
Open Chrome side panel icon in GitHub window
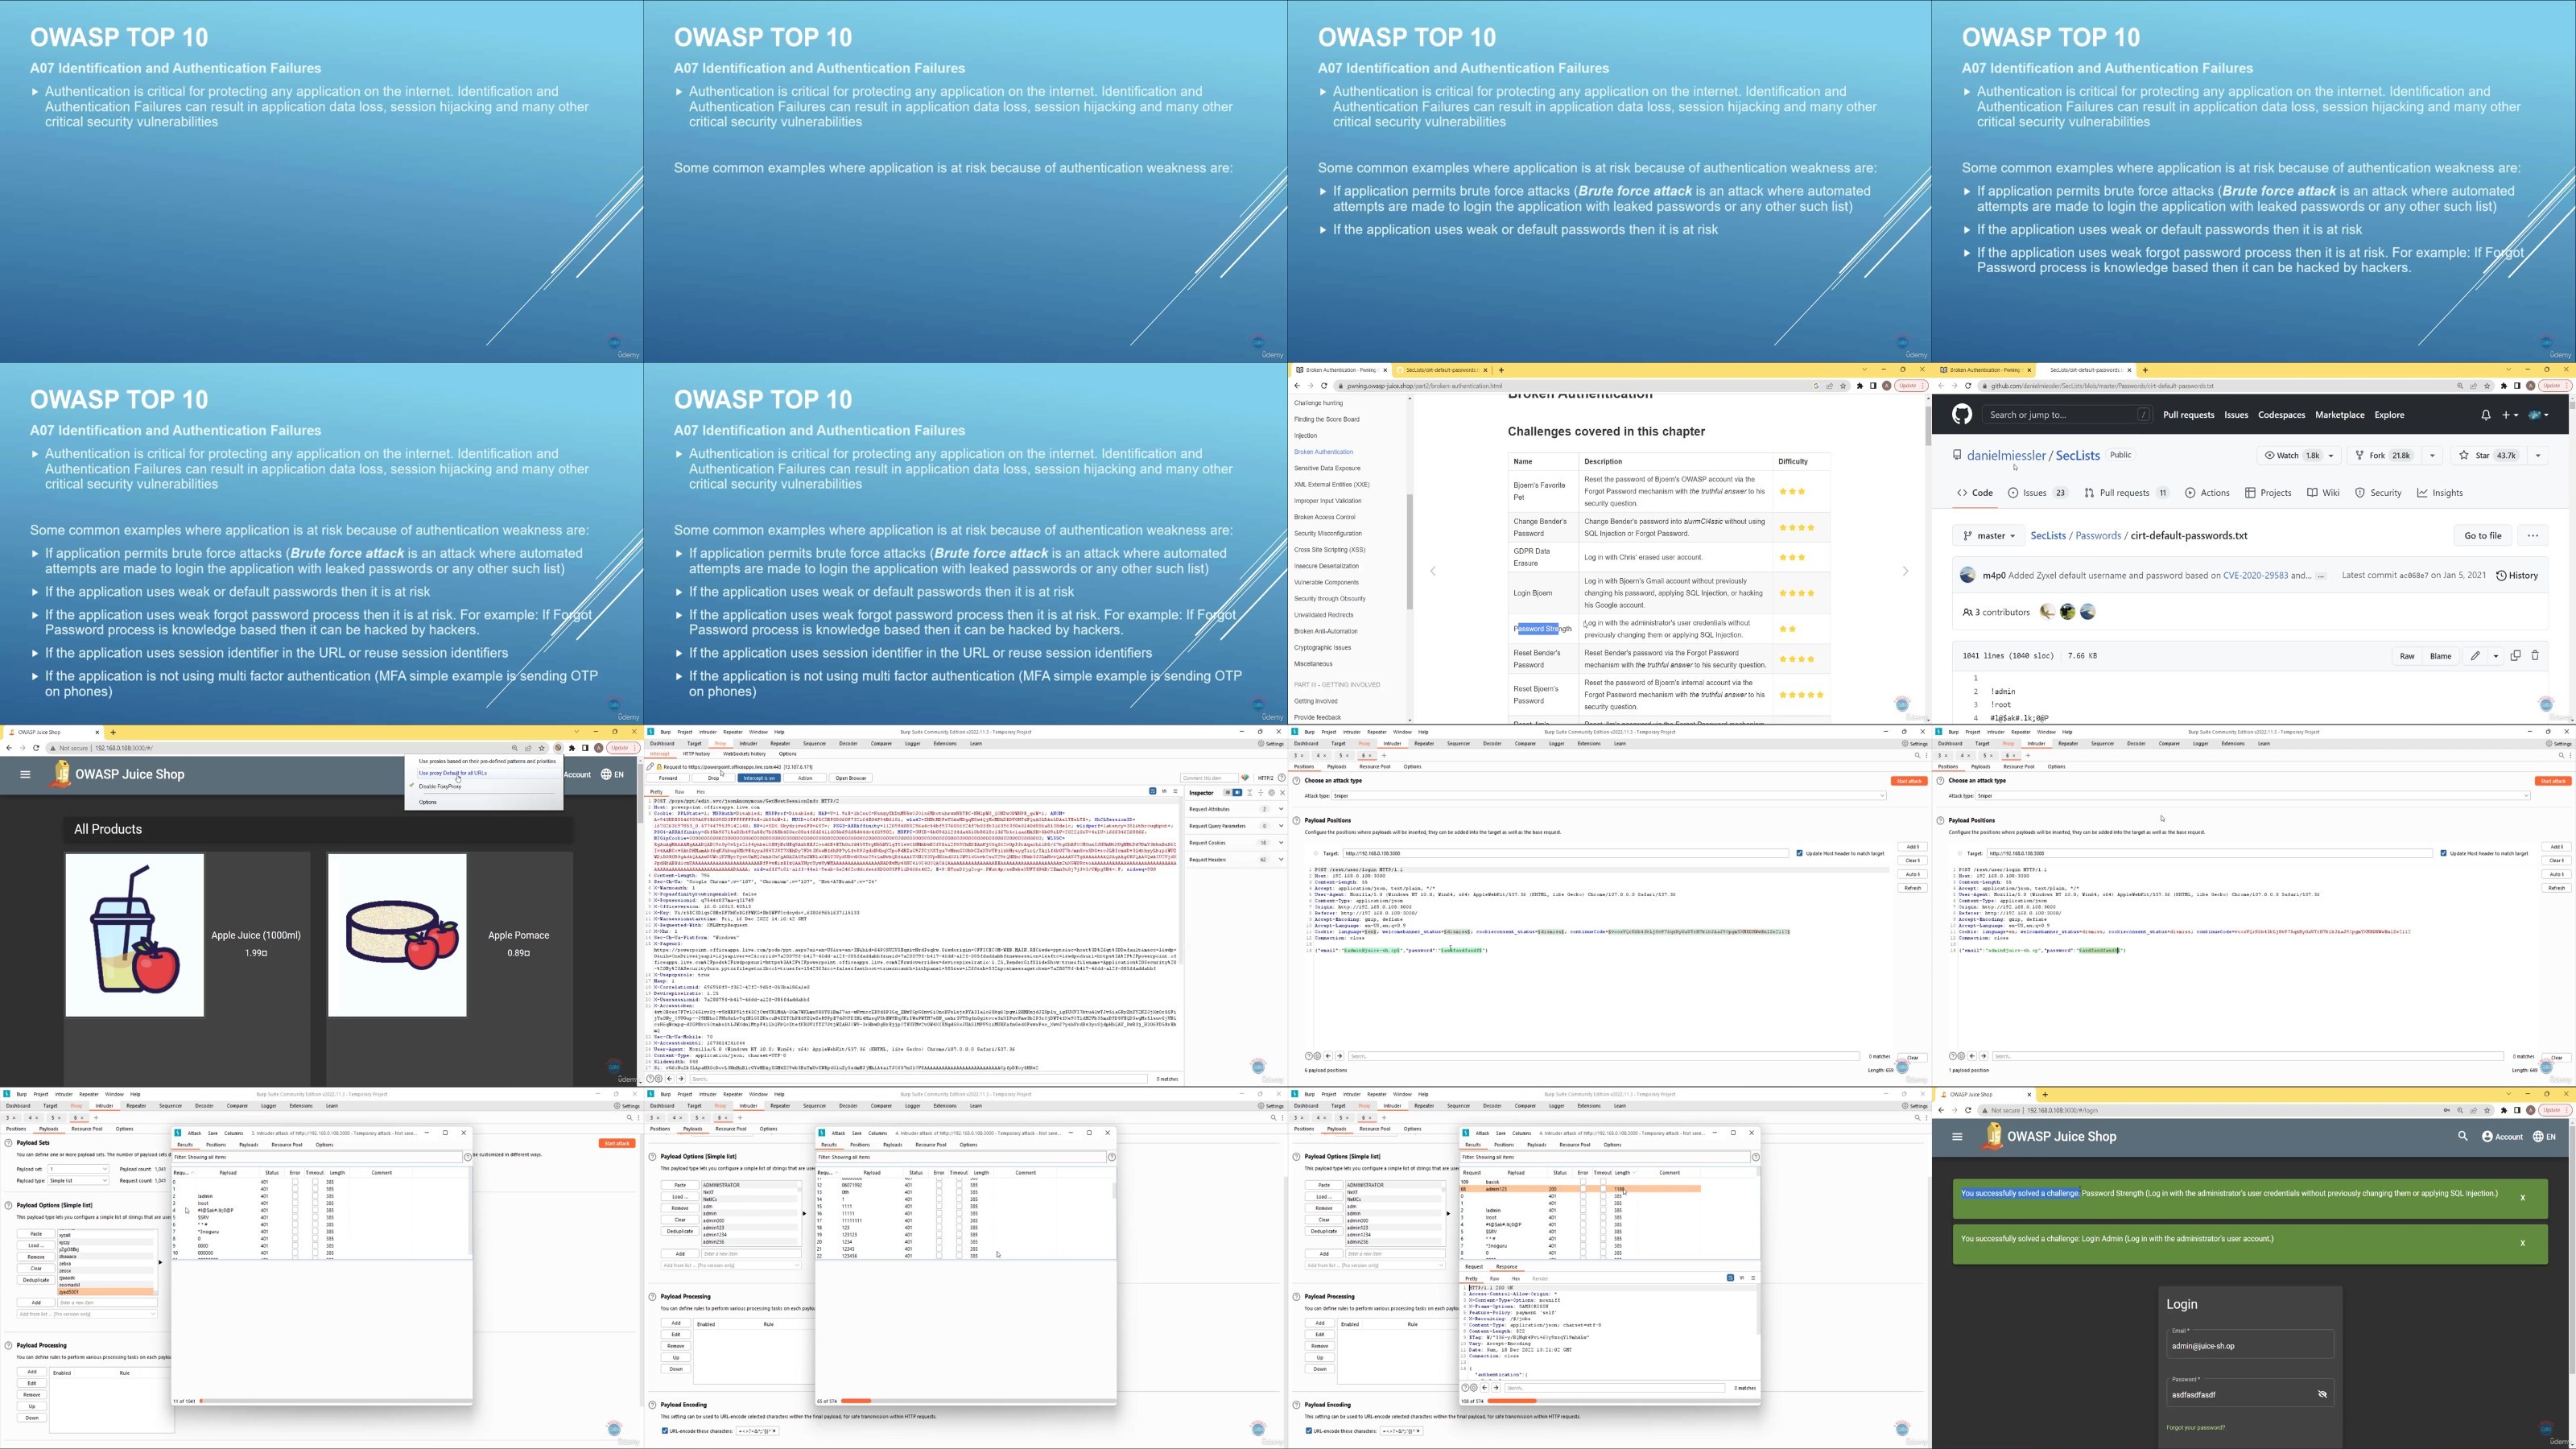(x=2517, y=386)
